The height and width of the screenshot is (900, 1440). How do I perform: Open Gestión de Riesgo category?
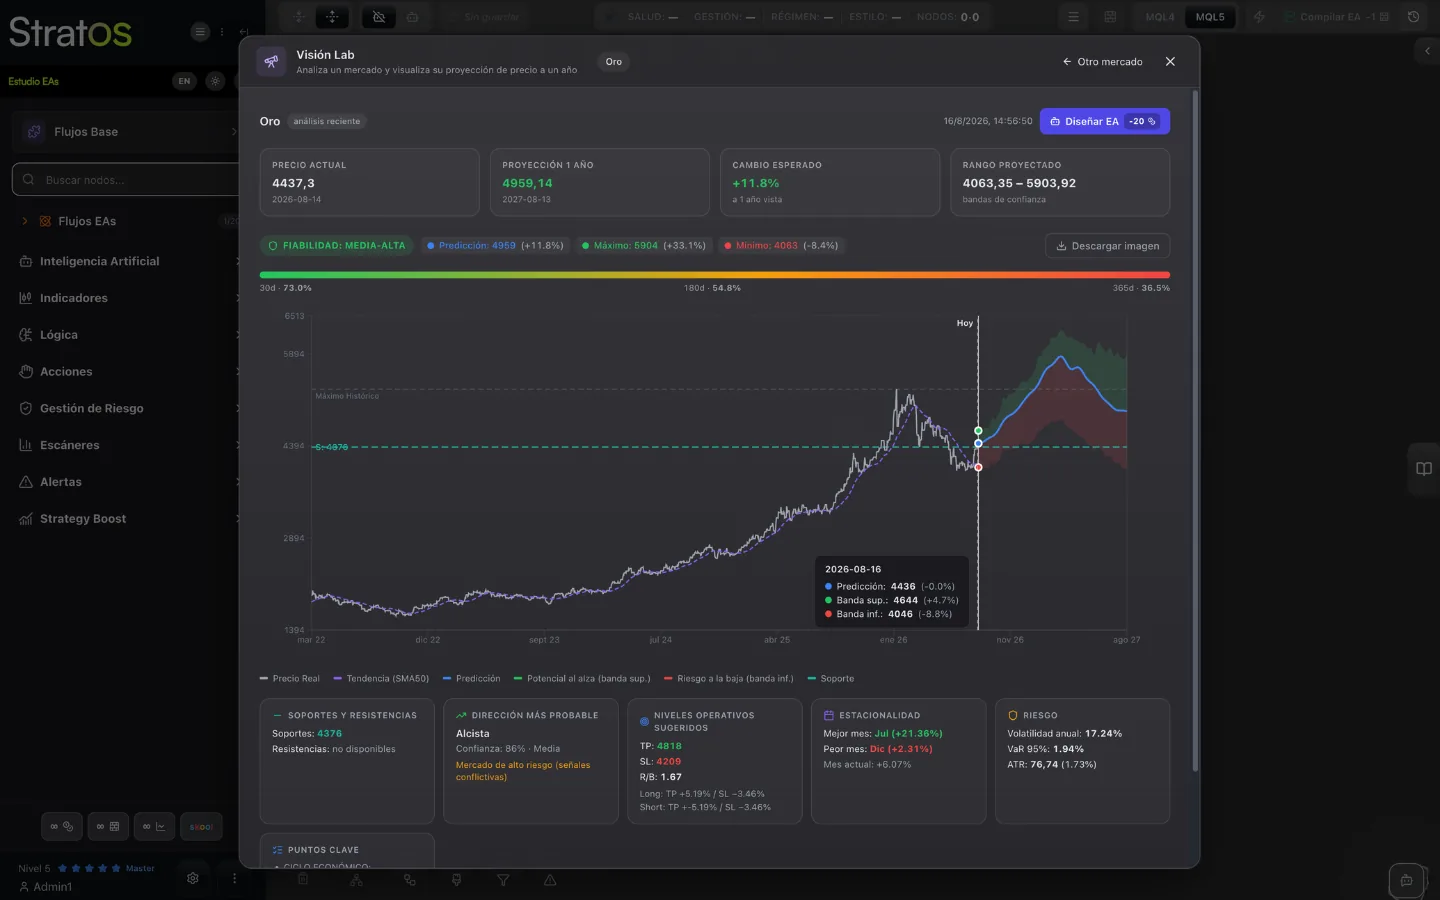point(125,408)
